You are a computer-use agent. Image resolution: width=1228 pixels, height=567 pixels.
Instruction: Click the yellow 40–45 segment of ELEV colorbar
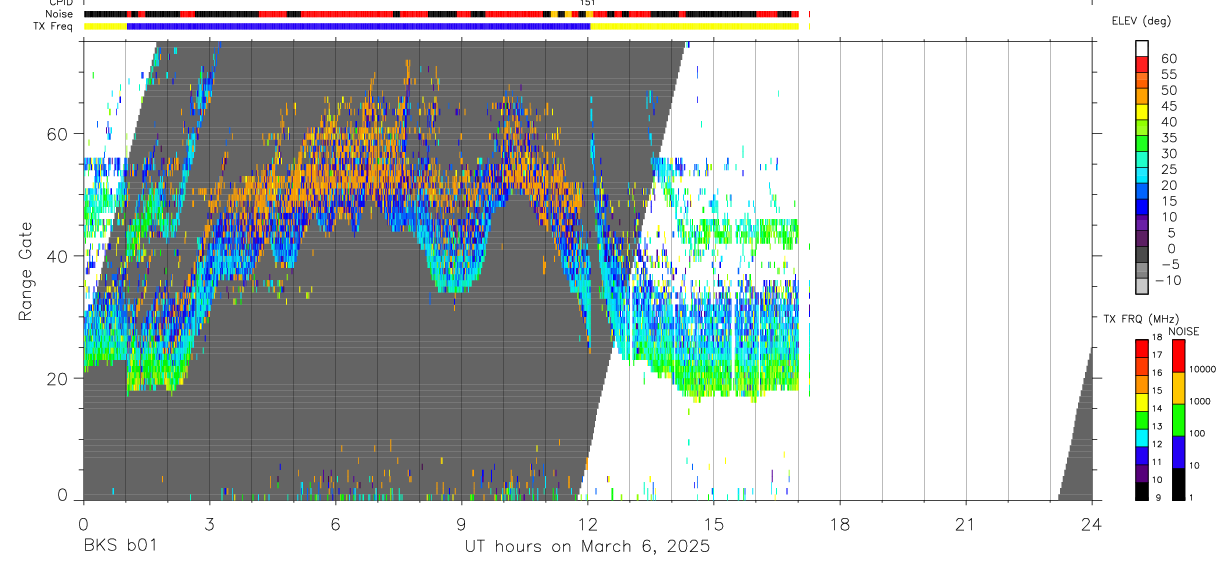pos(1142,114)
